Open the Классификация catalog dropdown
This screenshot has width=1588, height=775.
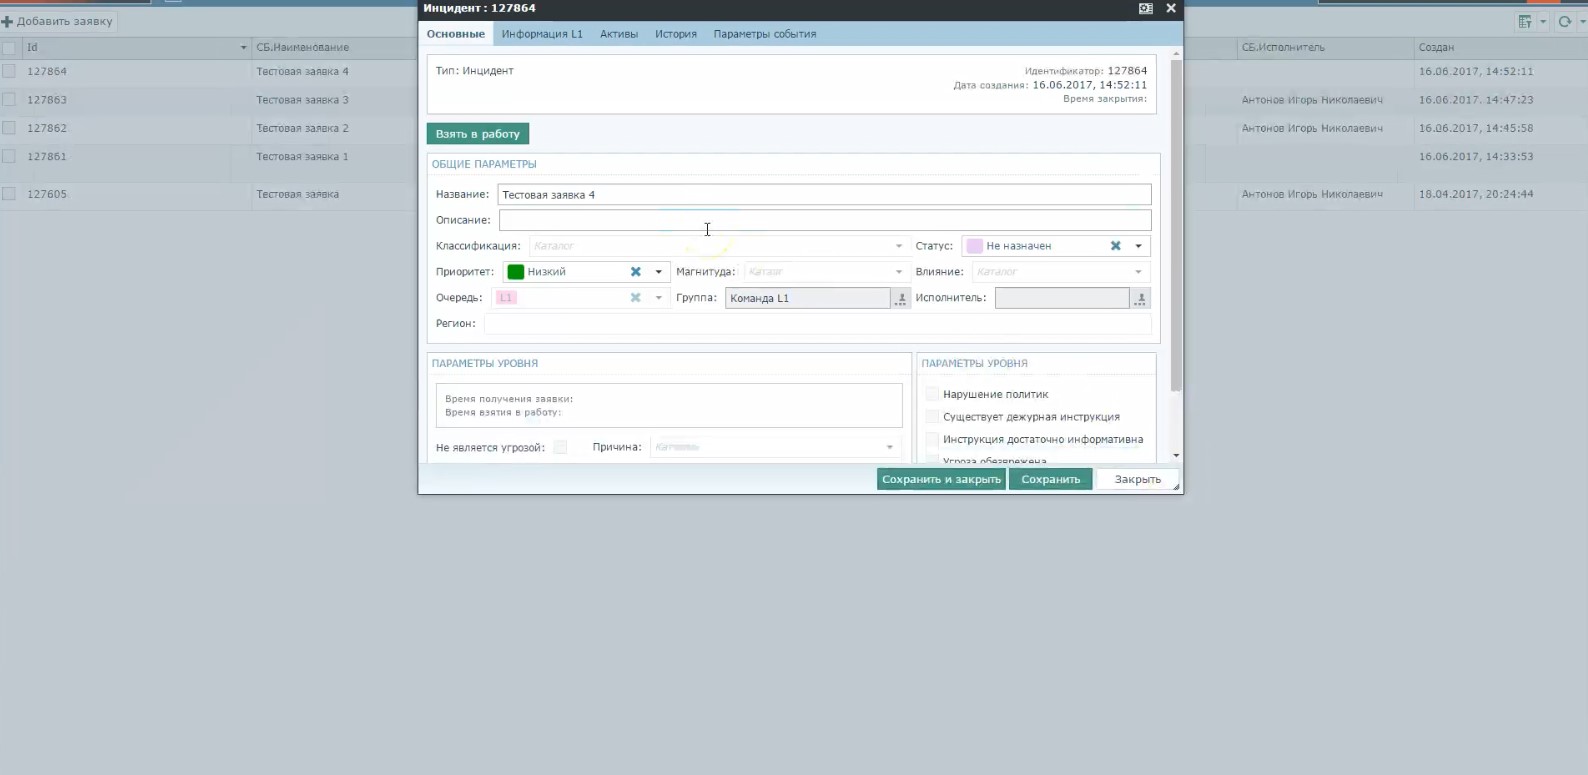898,246
